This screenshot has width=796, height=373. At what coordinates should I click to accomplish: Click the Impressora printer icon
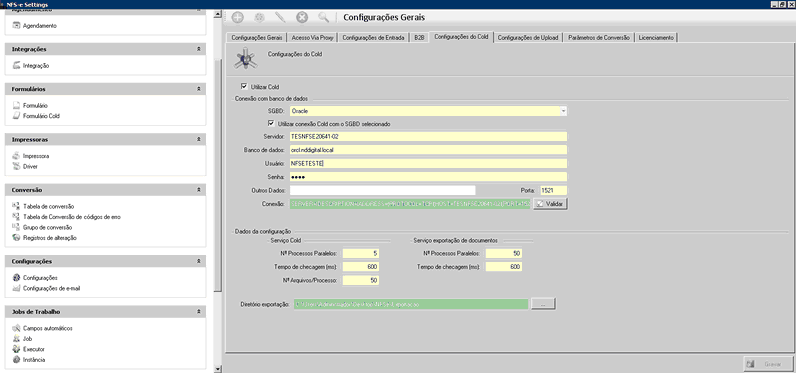coord(16,156)
